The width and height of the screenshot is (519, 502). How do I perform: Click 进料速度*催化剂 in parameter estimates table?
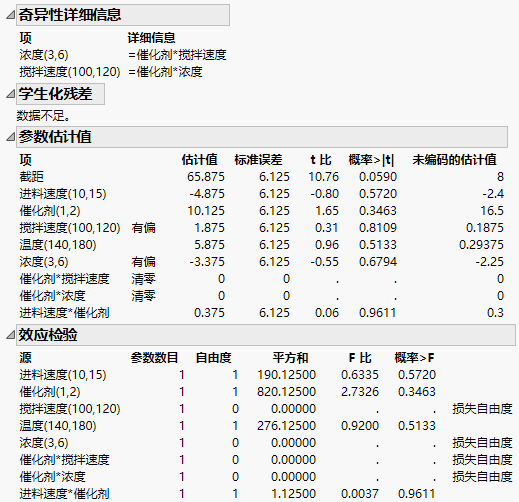point(64,313)
